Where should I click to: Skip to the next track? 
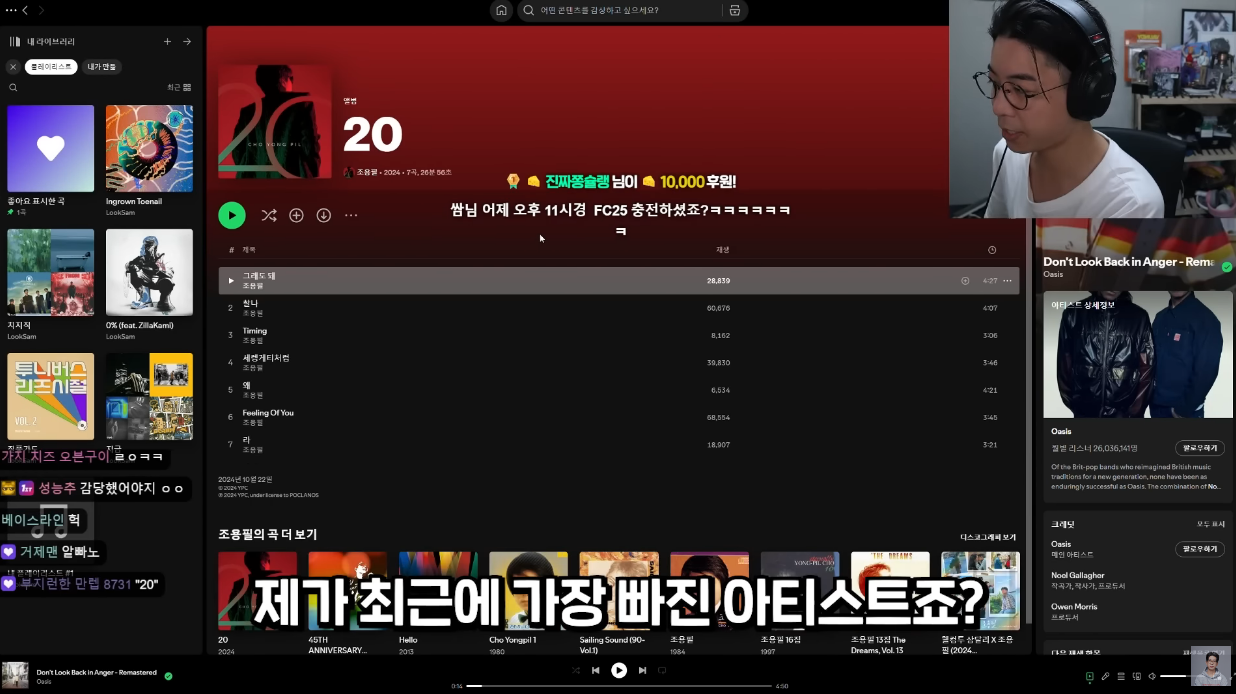click(x=642, y=670)
